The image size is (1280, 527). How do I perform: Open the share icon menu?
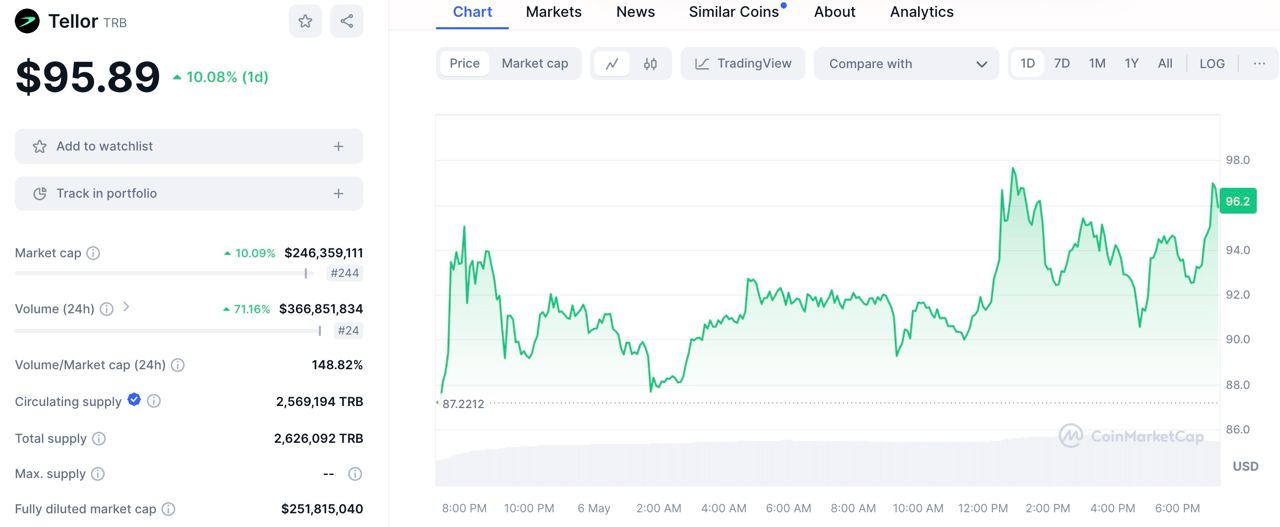pos(346,21)
